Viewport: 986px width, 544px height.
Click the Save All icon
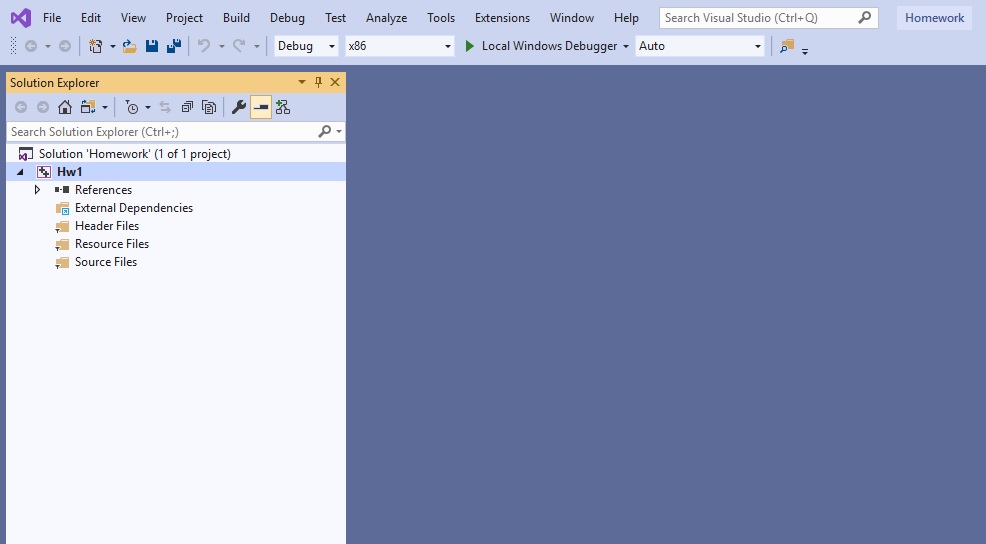174,46
